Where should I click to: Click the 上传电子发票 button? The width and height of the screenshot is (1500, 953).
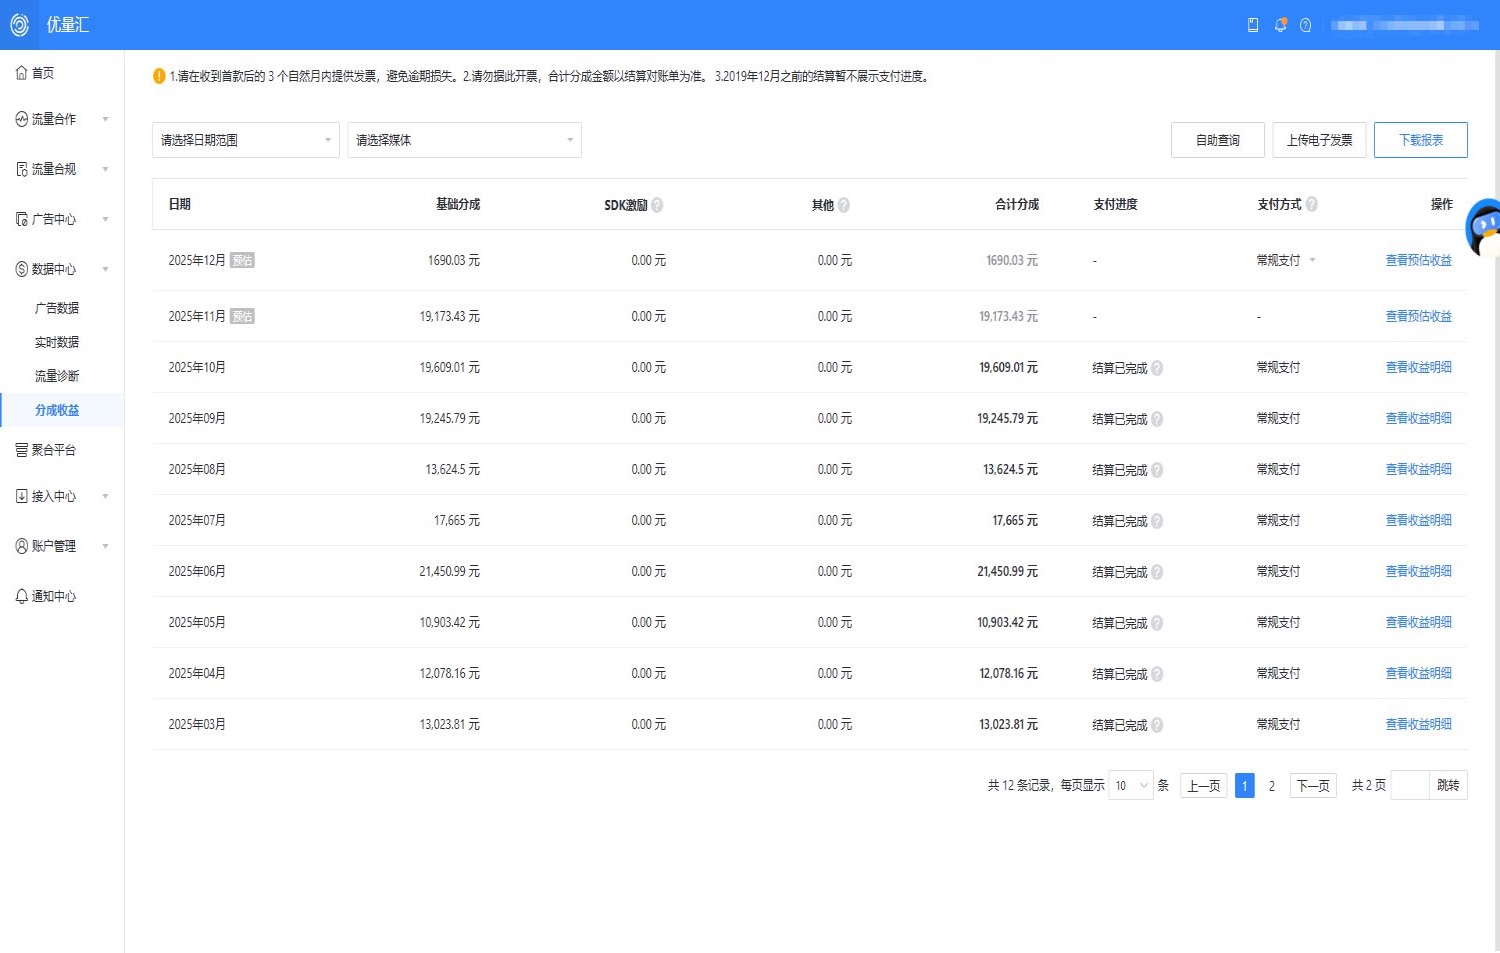pyautogui.click(x=1319, y=140)
